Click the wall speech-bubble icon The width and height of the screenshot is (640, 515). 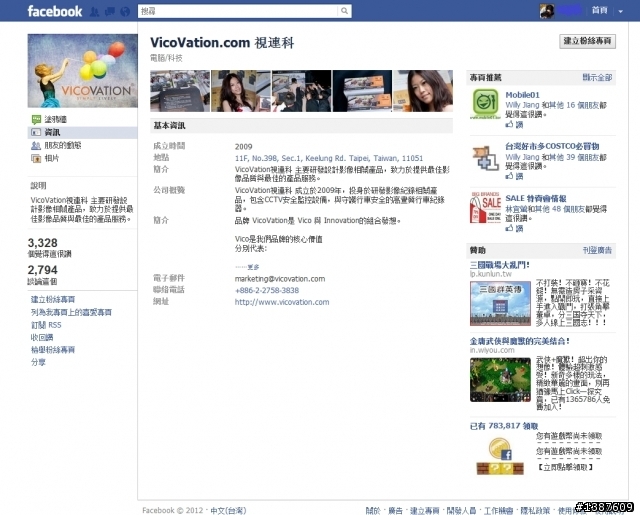36,119
